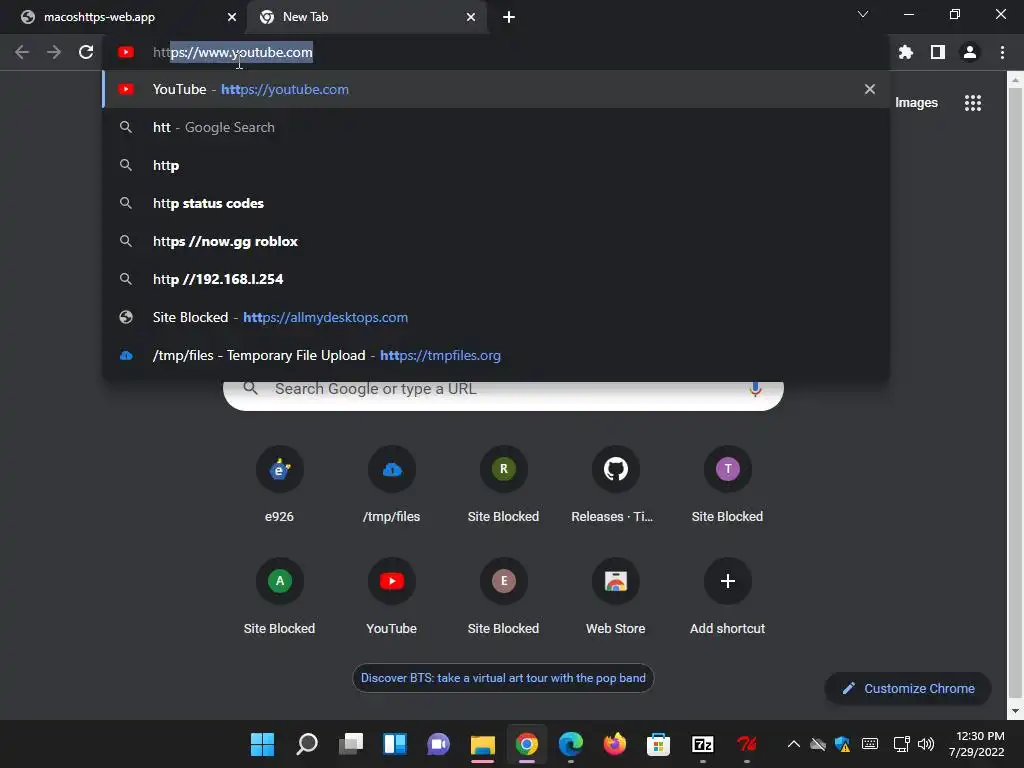This screenshot has width=1024, height=768.
Task: Launch Firefox from the taskbar
Action: click(615, 744)
